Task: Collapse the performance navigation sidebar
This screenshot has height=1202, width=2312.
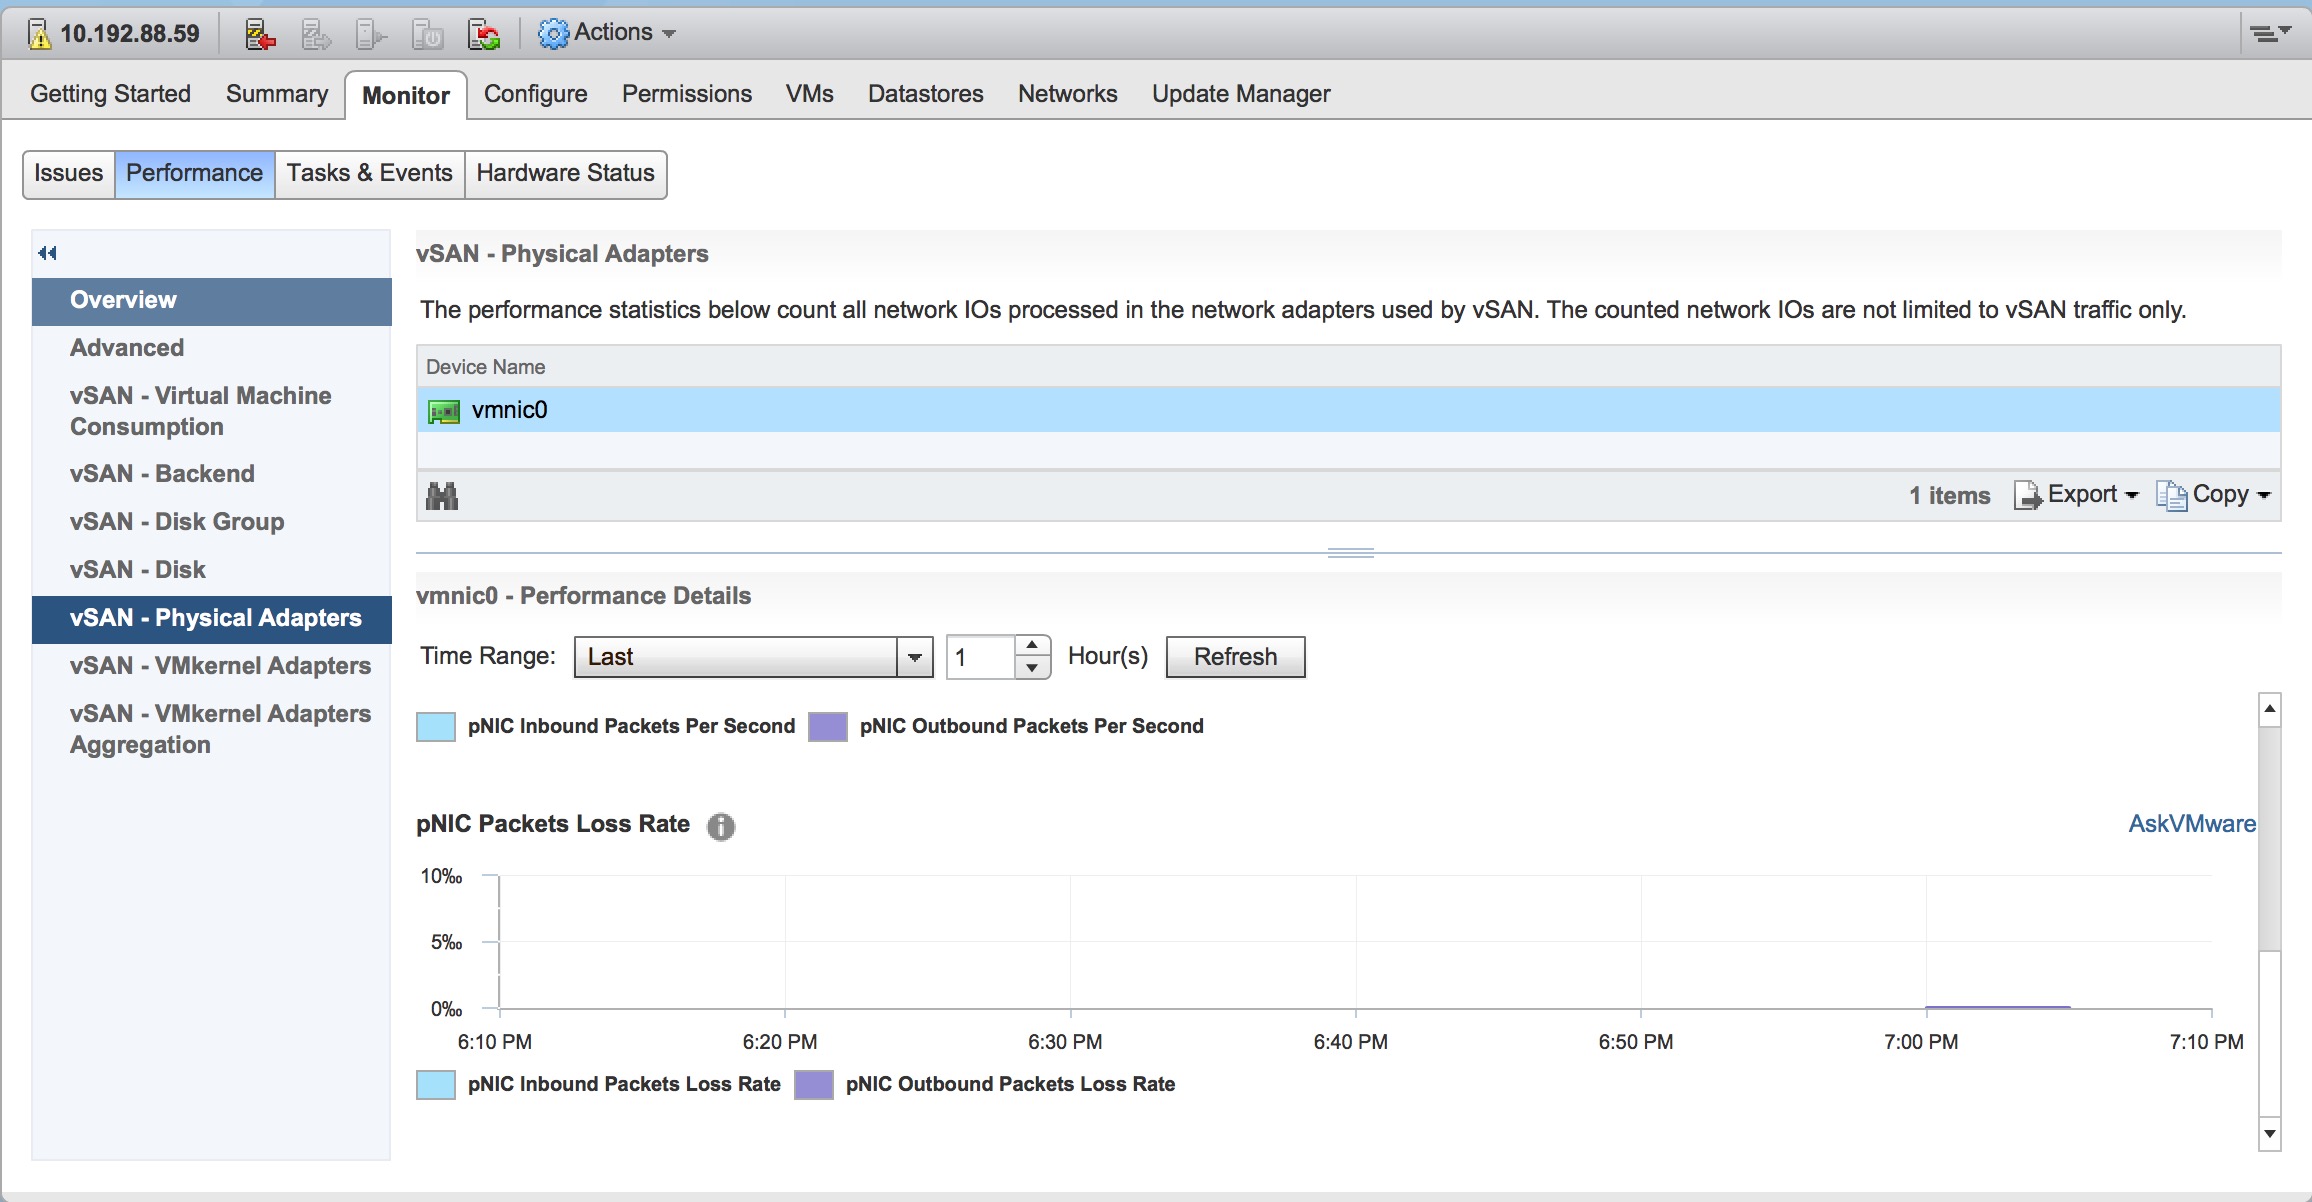Action: point(47,253)
